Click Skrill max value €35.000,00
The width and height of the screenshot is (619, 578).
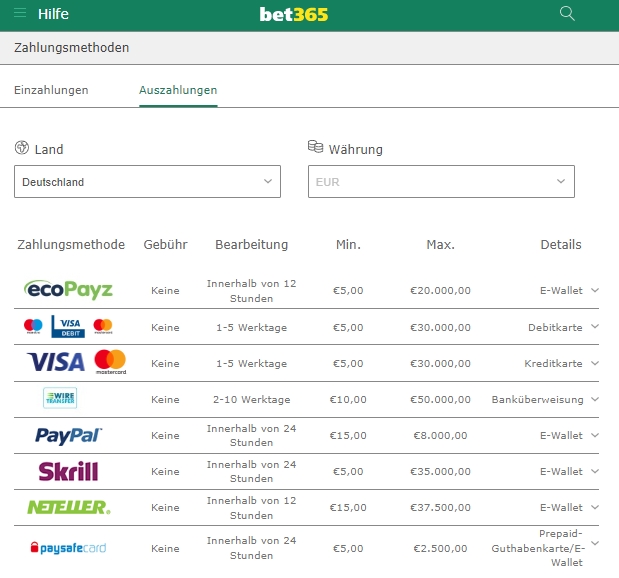tap(441, 471)
